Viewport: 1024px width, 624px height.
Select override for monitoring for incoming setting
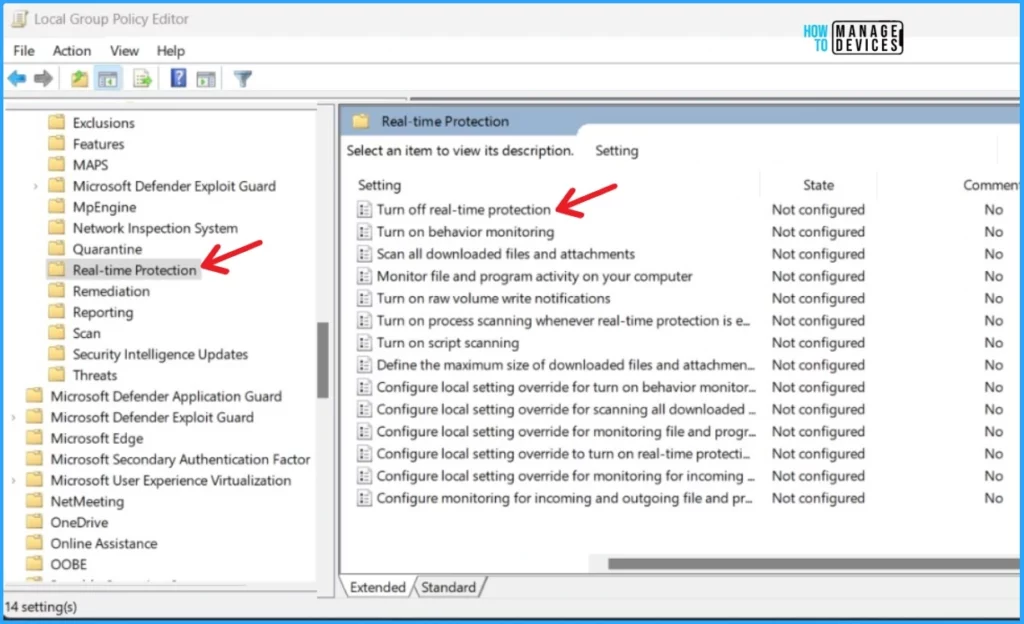click(x=566, y=476)
